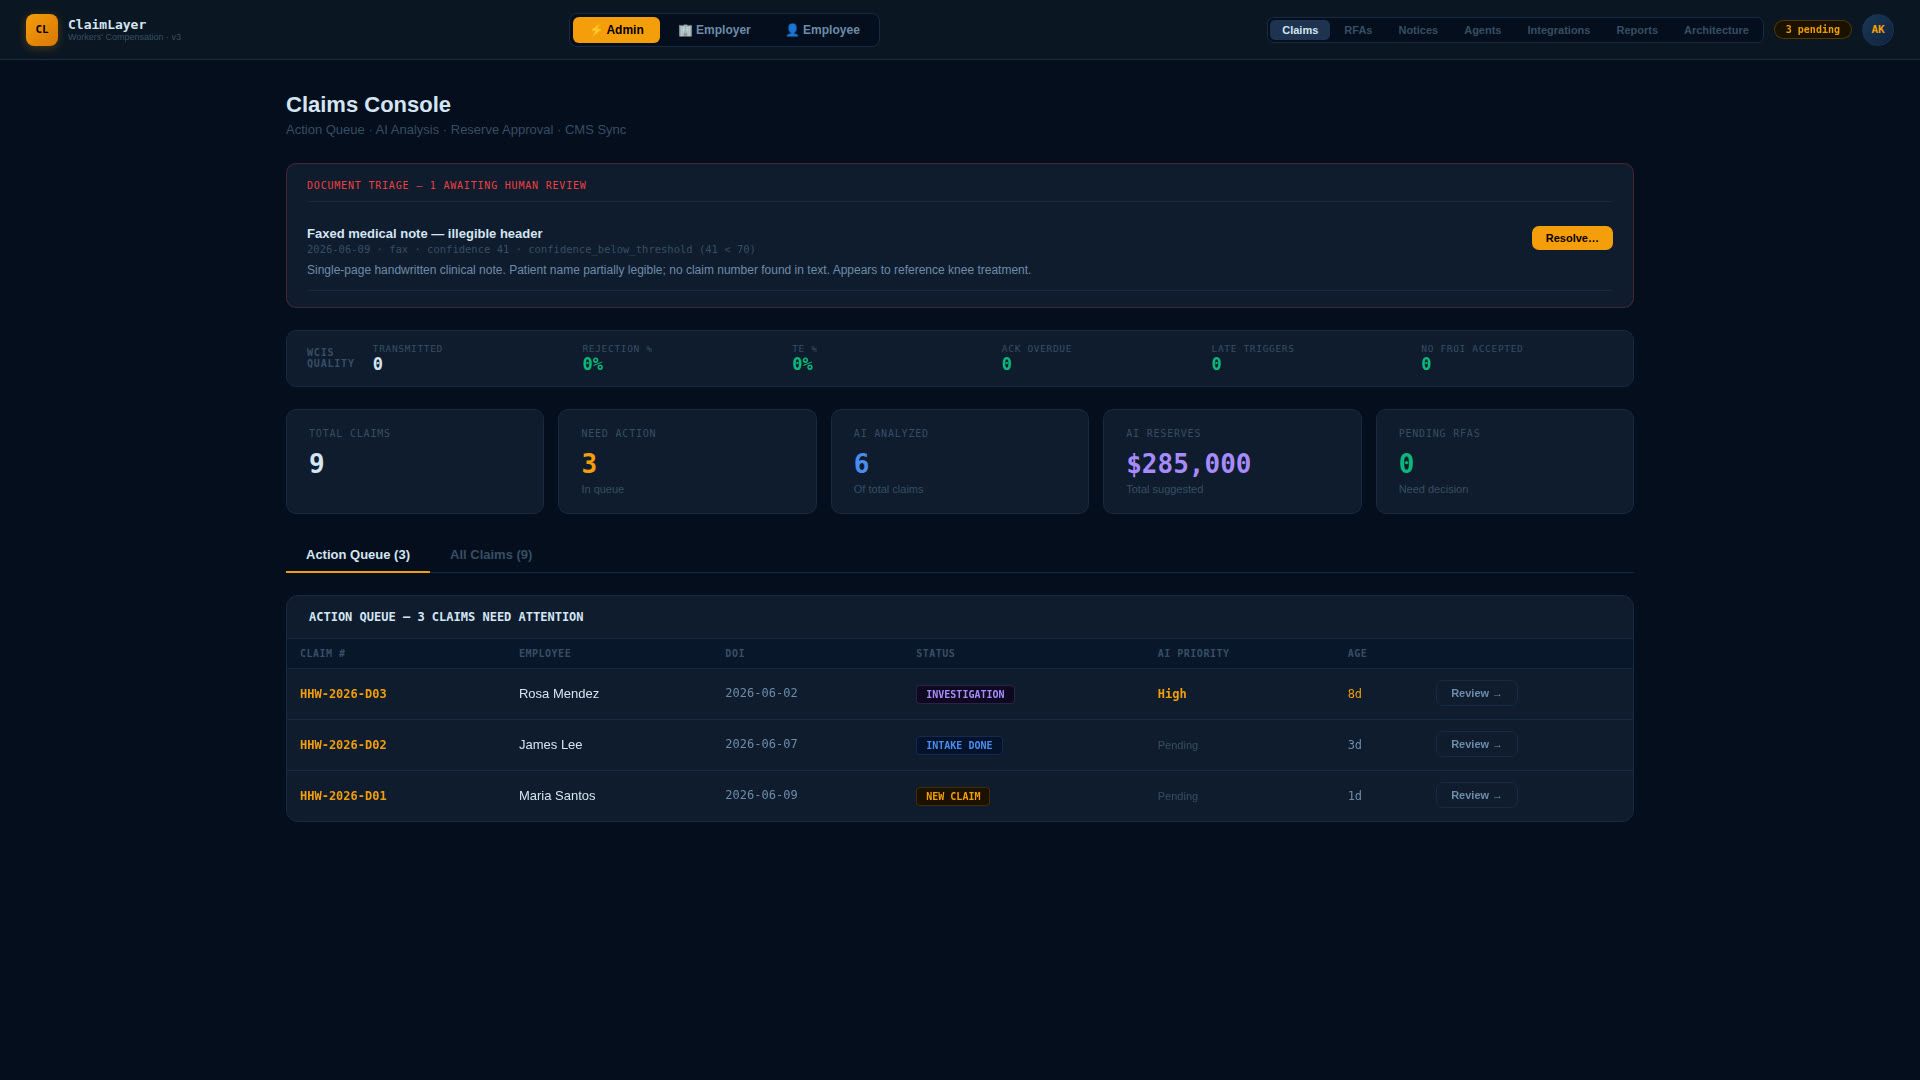
Task: Click the Total Claims card
Action: pos(415,461)
